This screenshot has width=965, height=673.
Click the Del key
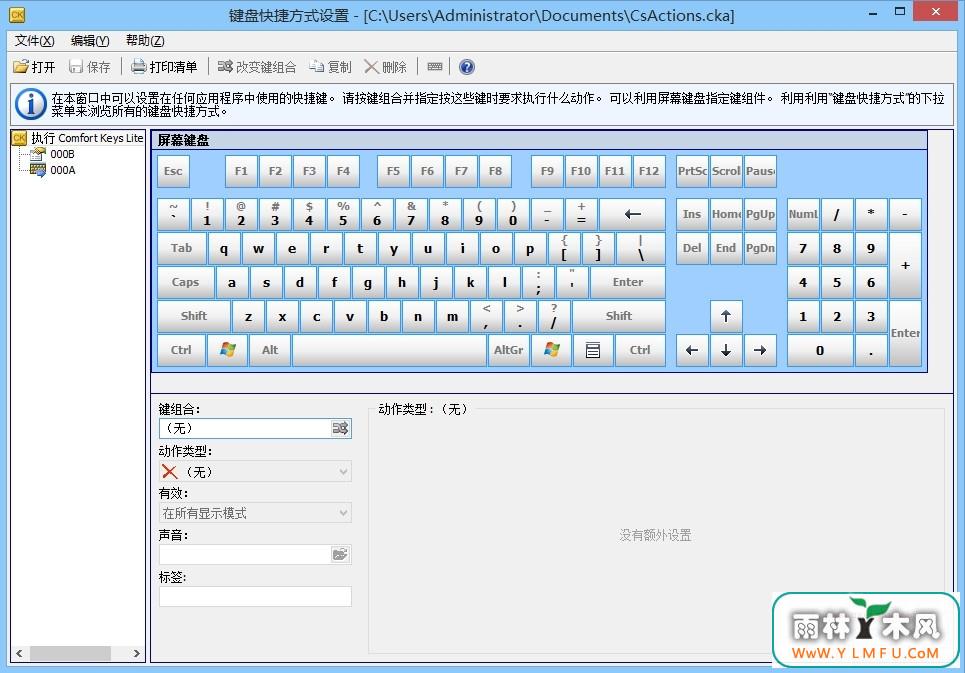(692, 248)
